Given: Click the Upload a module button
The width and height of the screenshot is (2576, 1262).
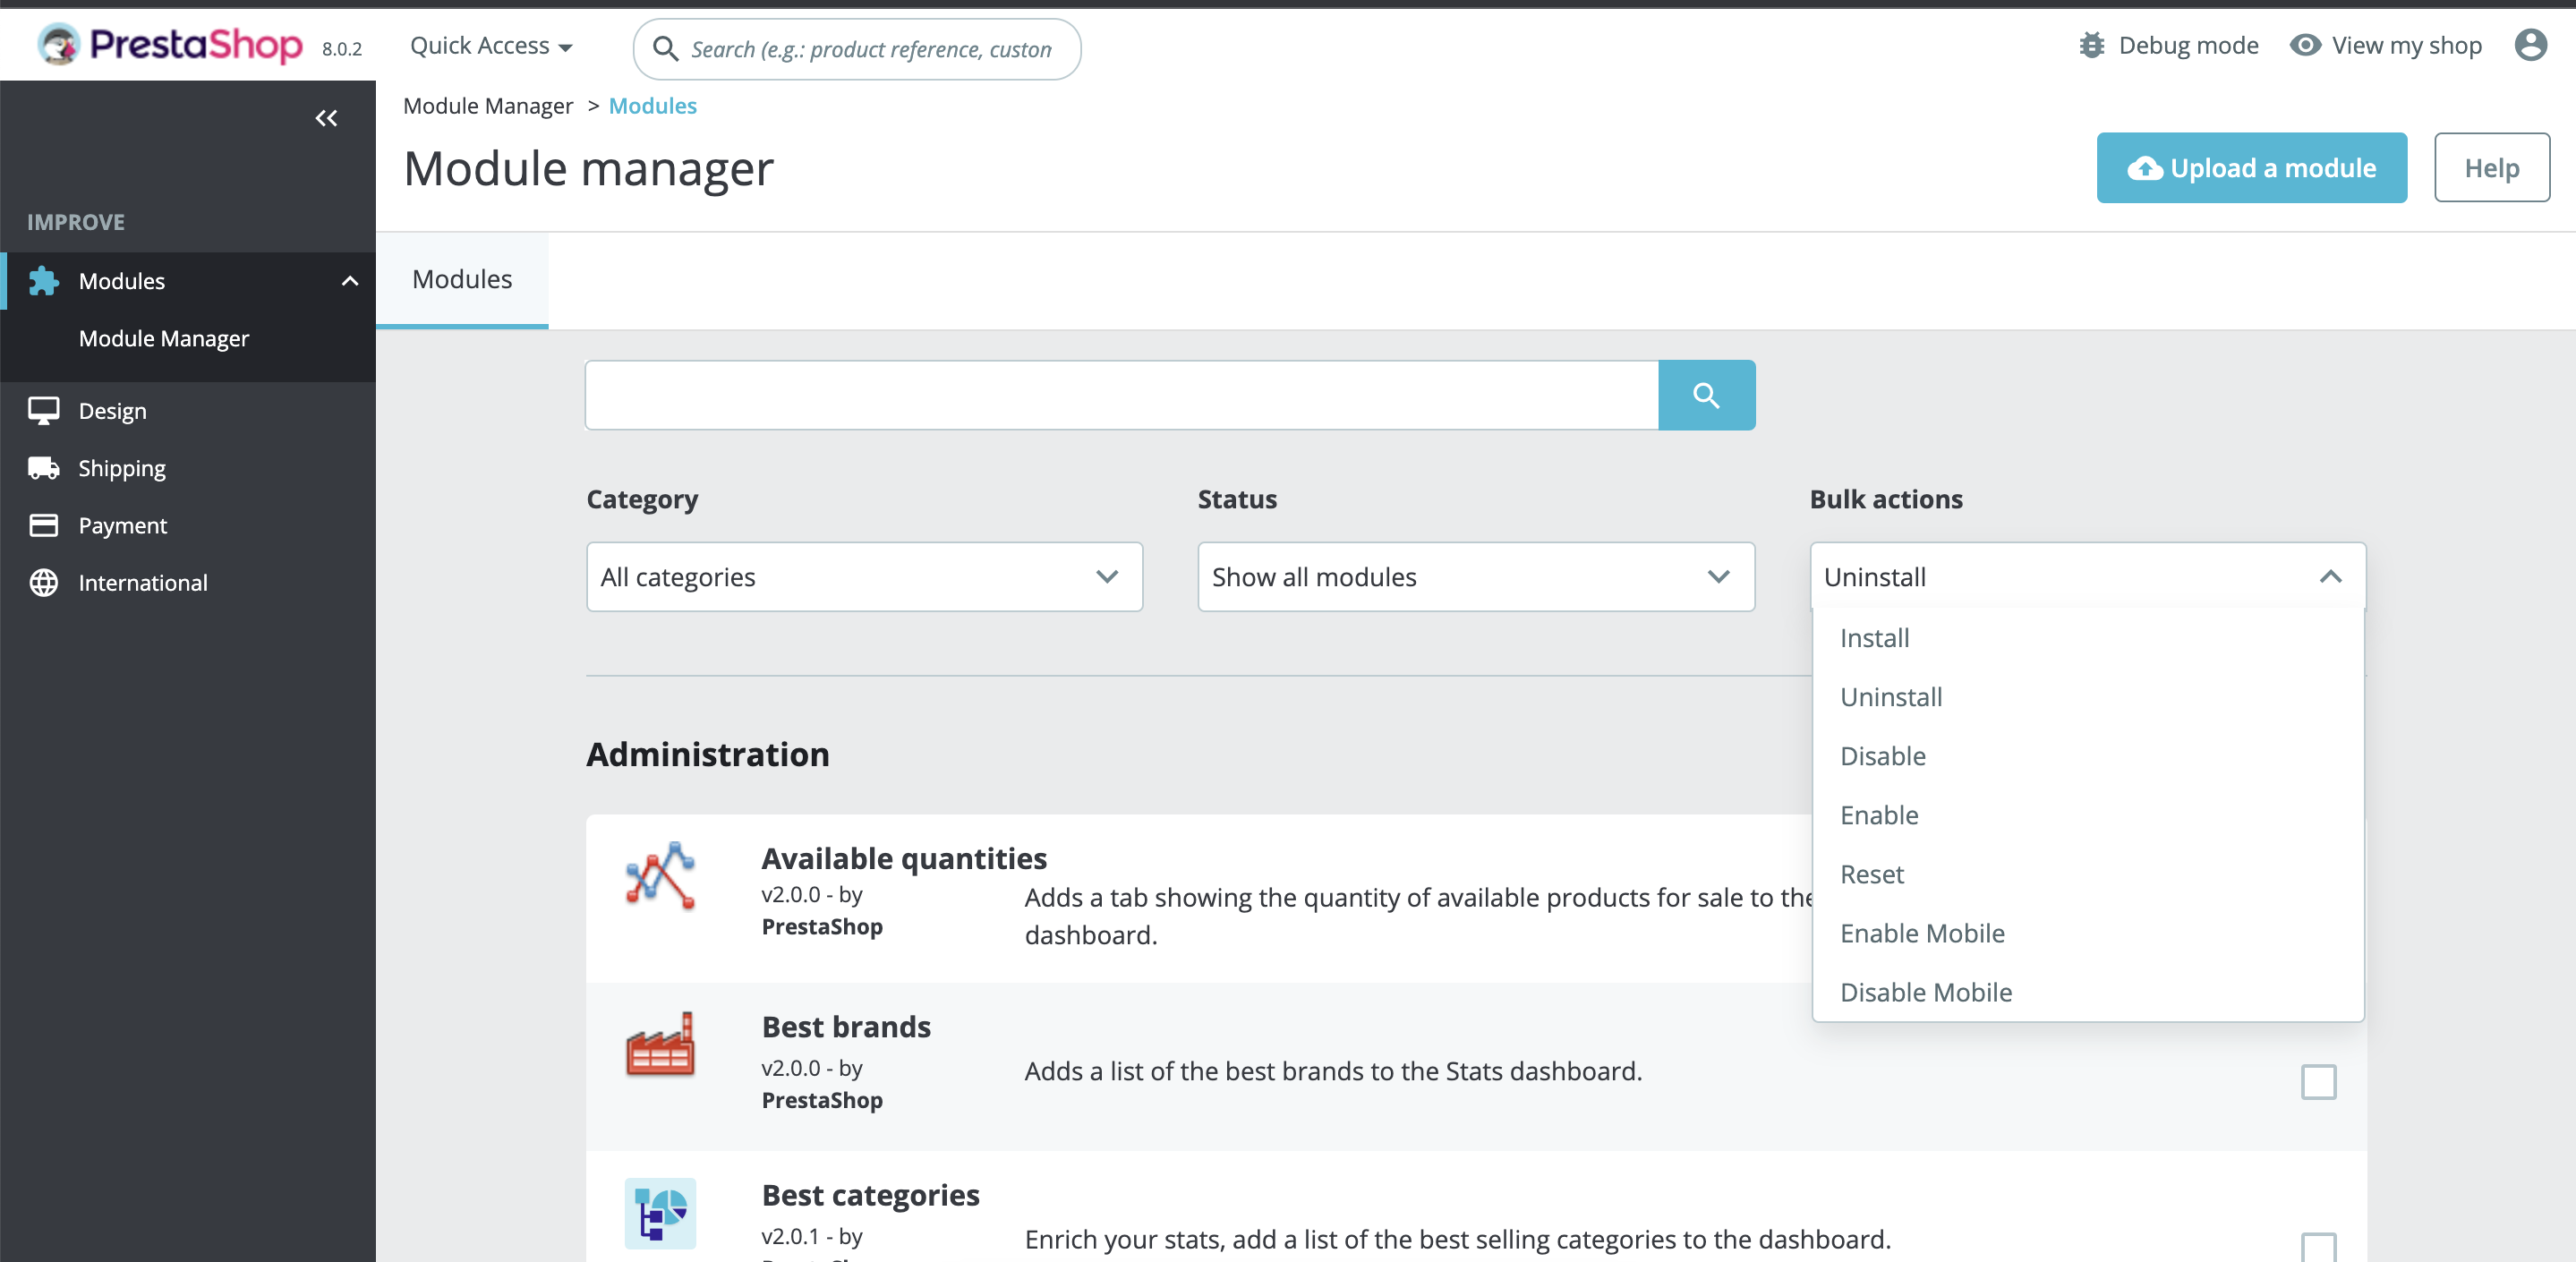Looking at the screenshot, I should (x=2251, y=167).
